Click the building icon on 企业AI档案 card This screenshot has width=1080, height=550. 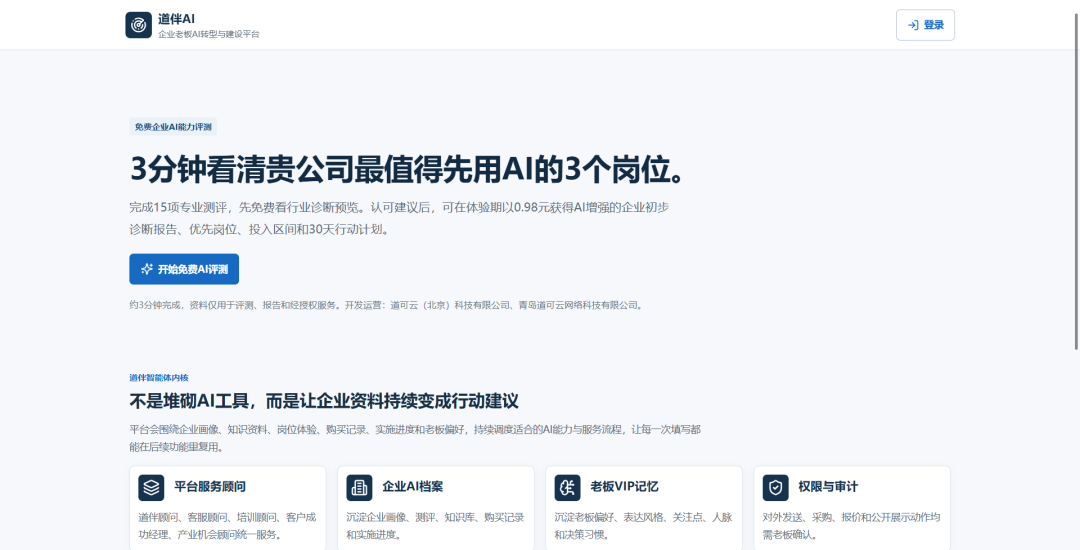[360, 487]
